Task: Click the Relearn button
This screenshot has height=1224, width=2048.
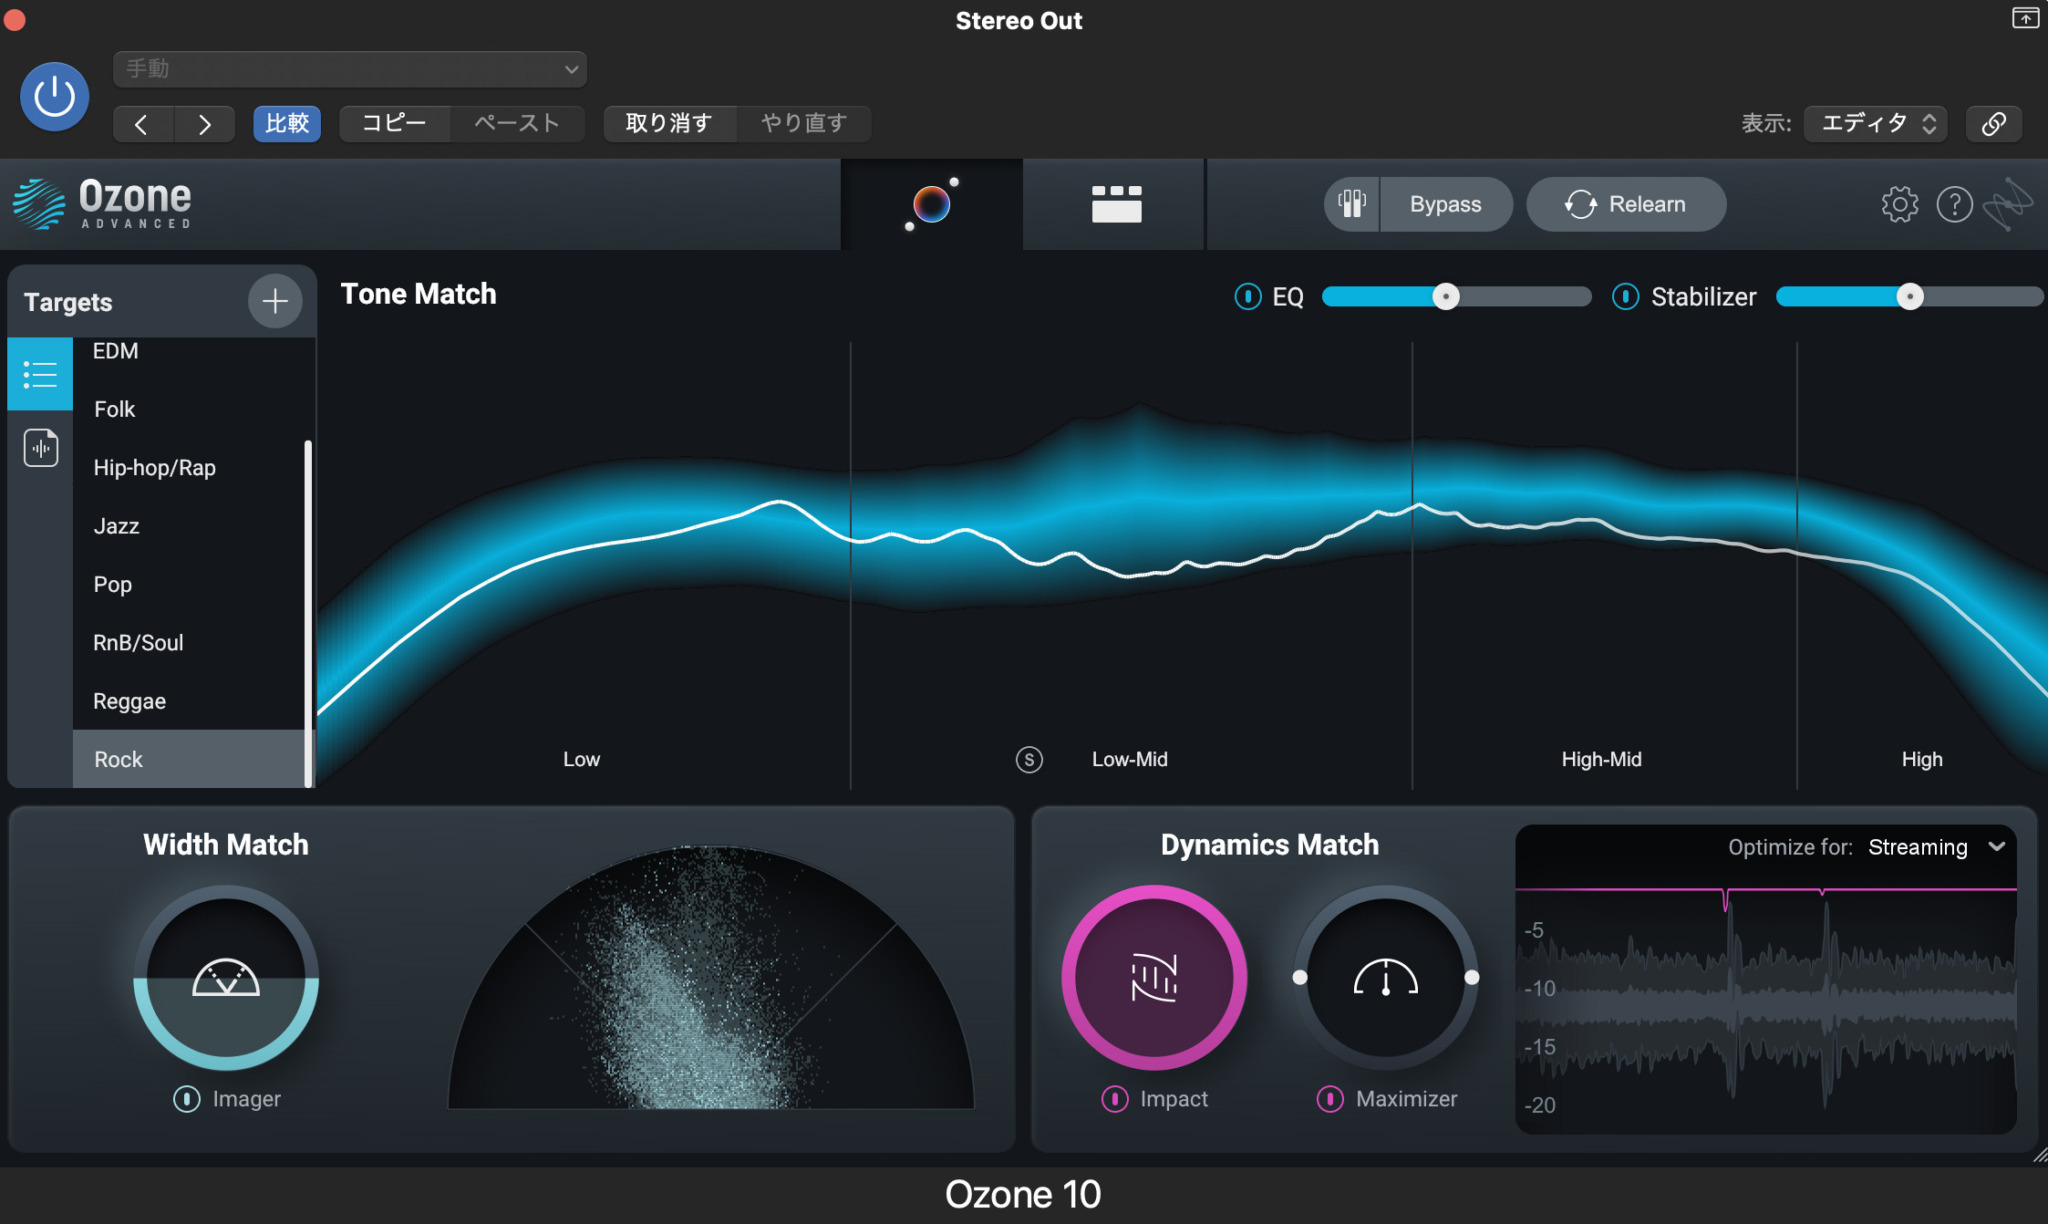Action: pyautogui.click(x=1624, y=203)
